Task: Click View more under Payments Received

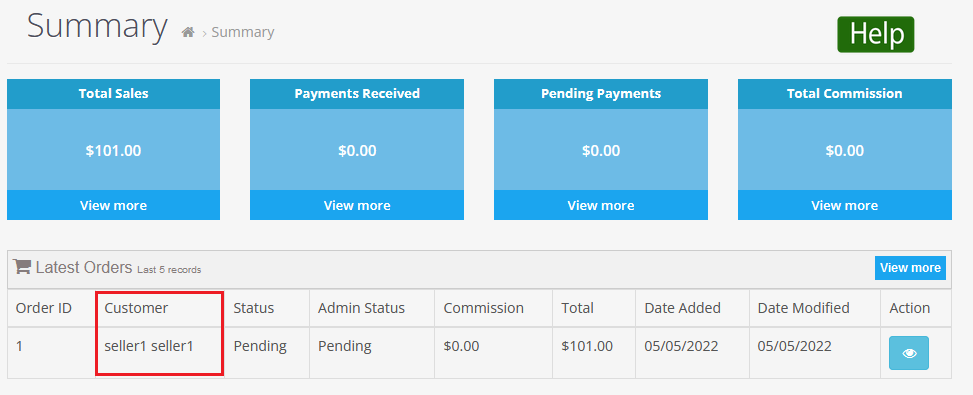Action: [357, 205]
